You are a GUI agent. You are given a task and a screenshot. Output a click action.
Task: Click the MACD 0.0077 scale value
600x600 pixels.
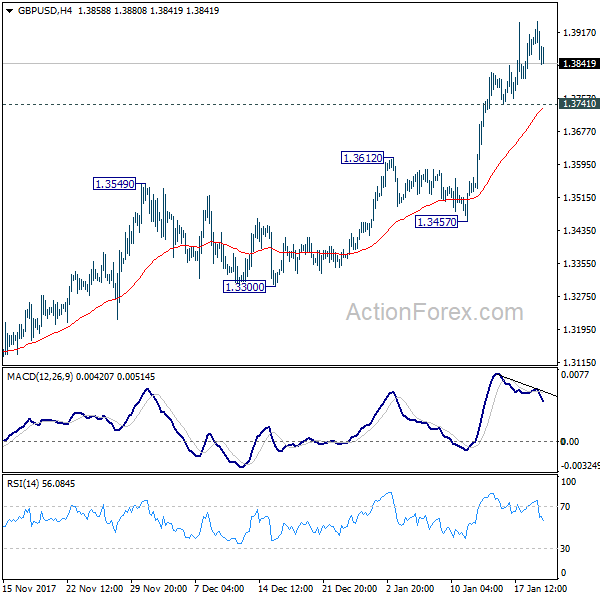click(x=575, y=375)
